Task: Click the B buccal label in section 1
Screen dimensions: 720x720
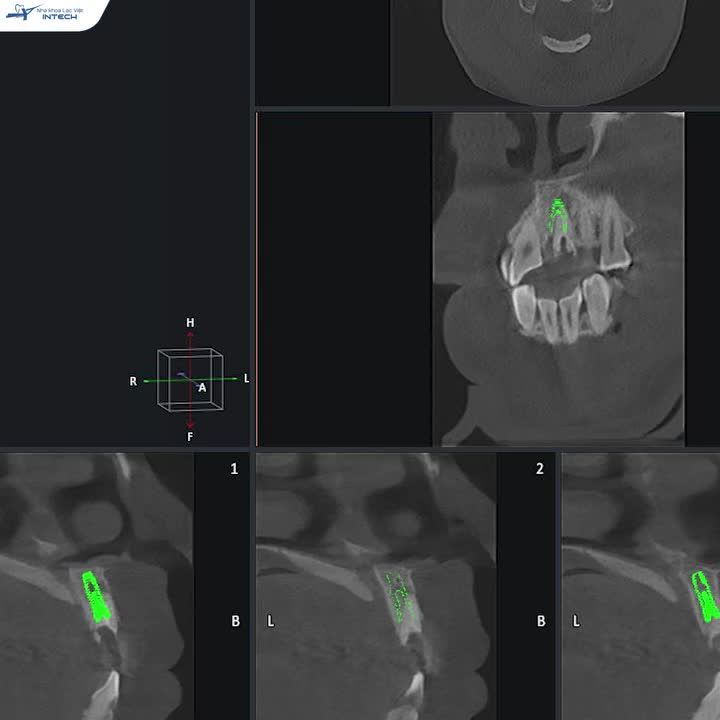Action: point(236,621)
